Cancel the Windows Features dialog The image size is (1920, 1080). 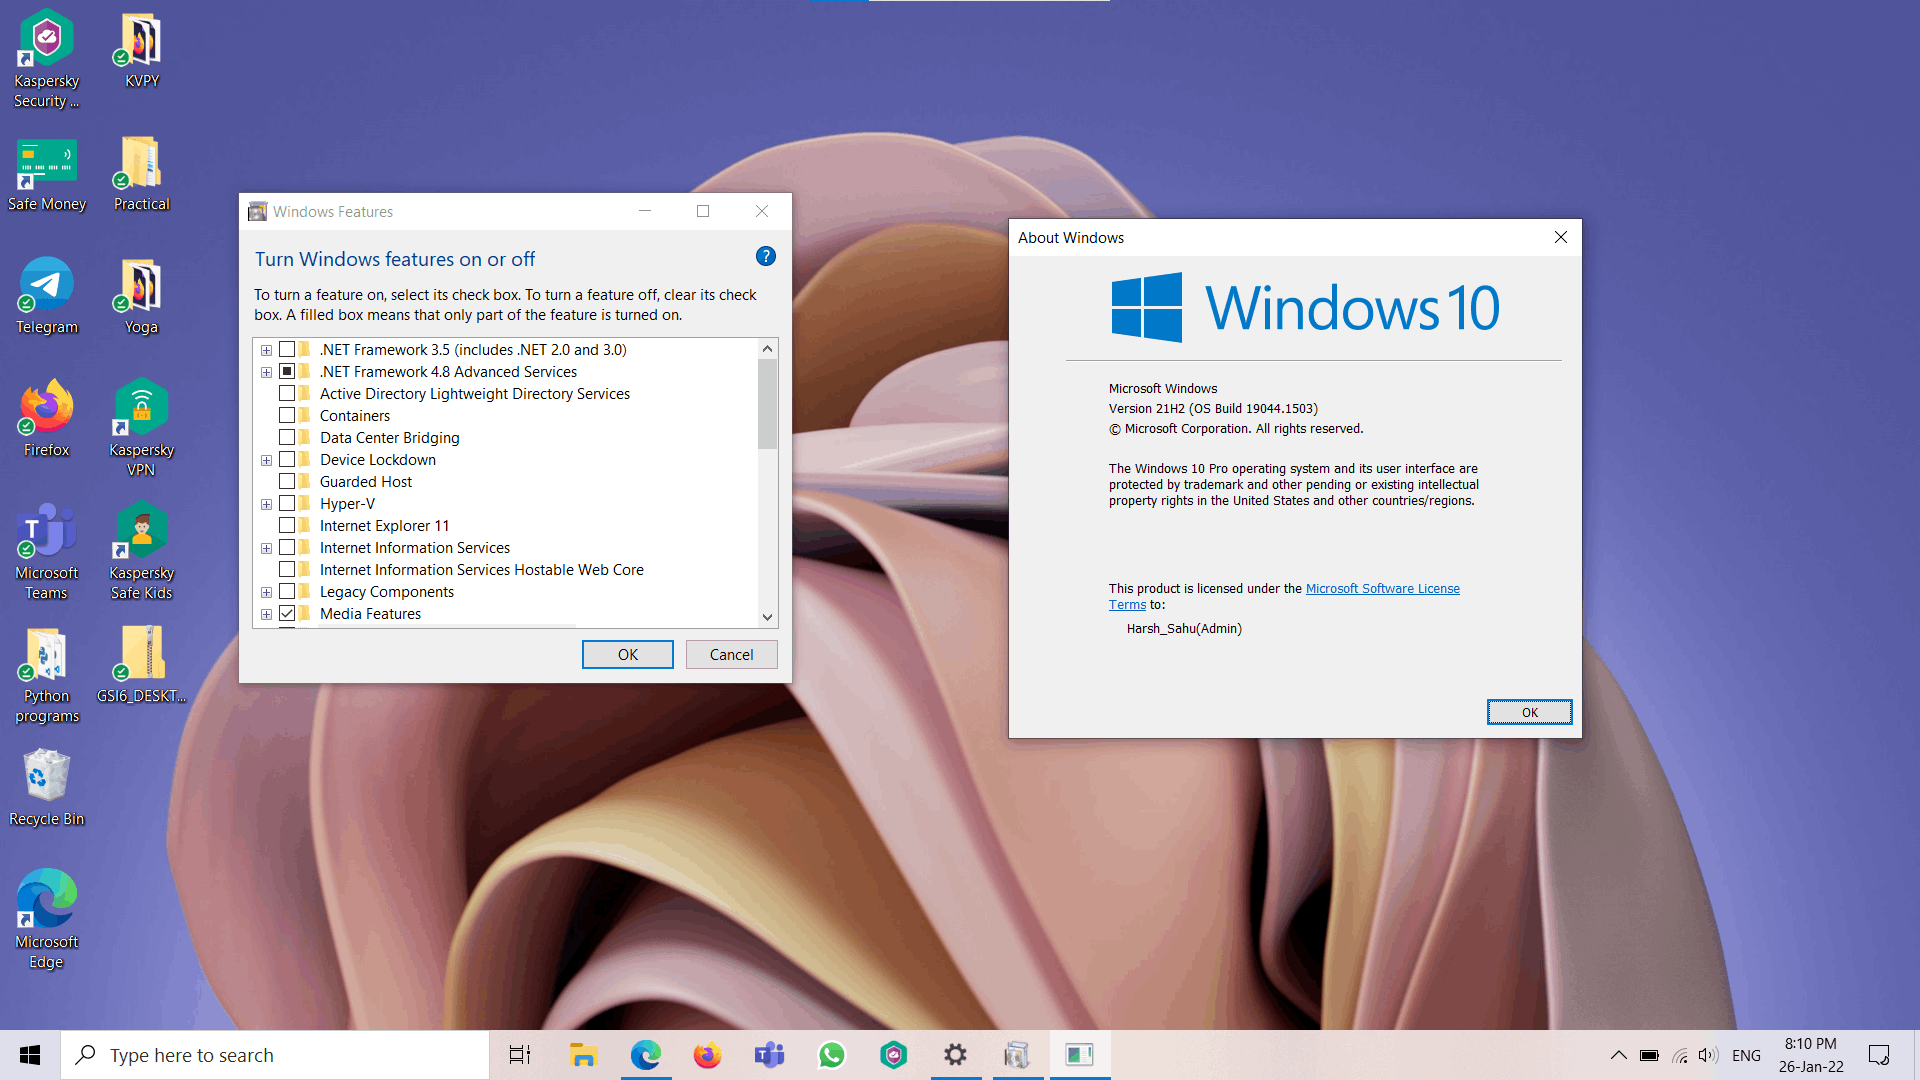click(x=732, y=655)
